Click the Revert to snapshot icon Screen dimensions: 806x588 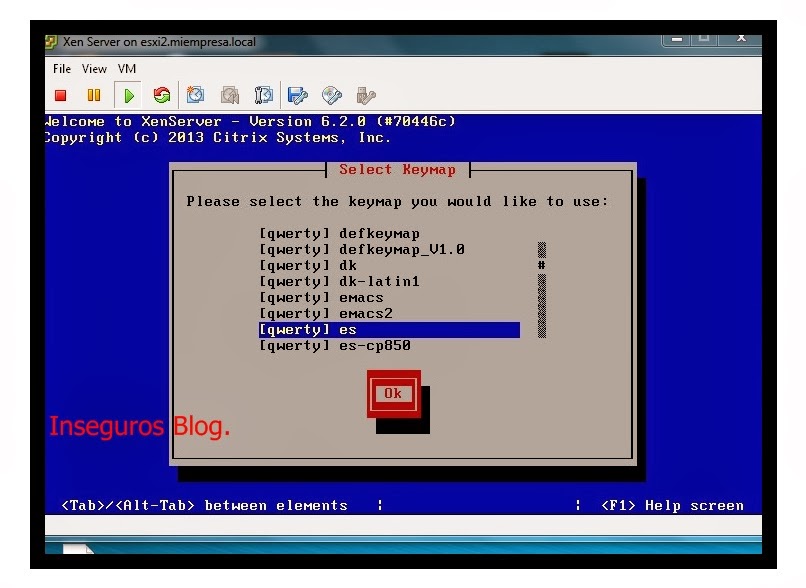coord(229,97)
